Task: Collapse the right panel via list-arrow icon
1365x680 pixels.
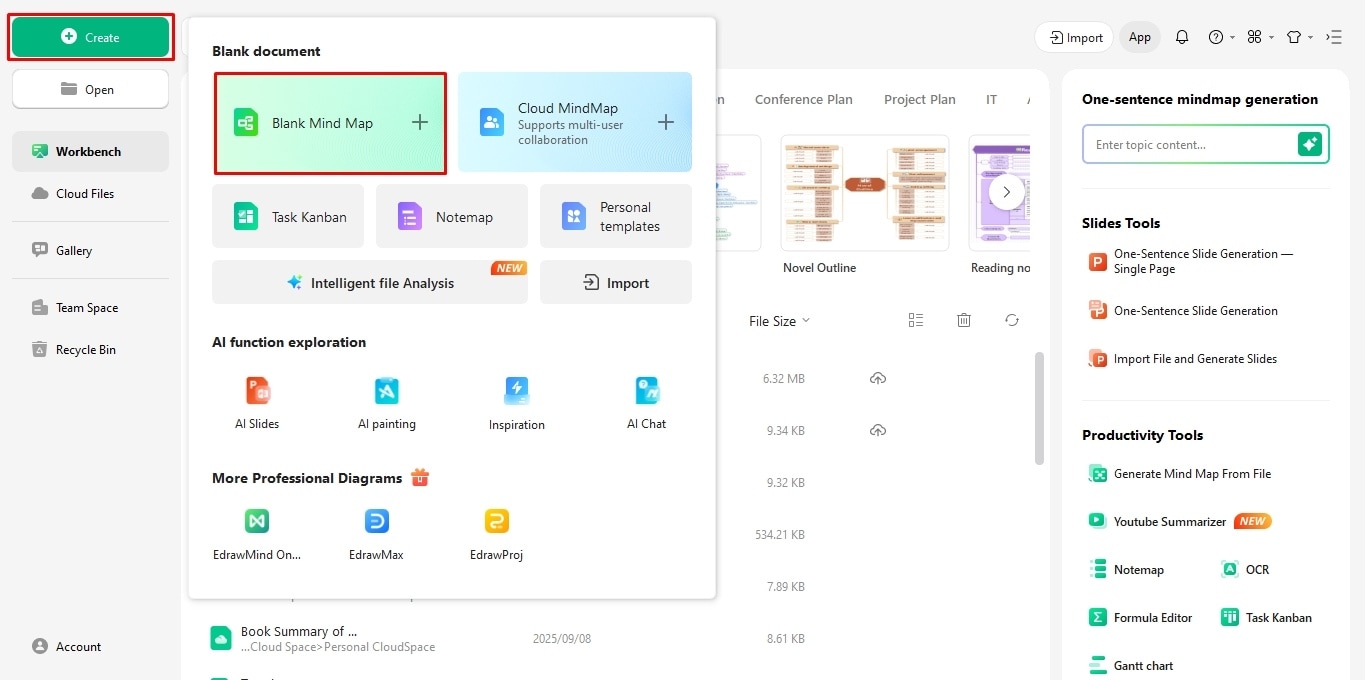Action: tap(1334, 37)
